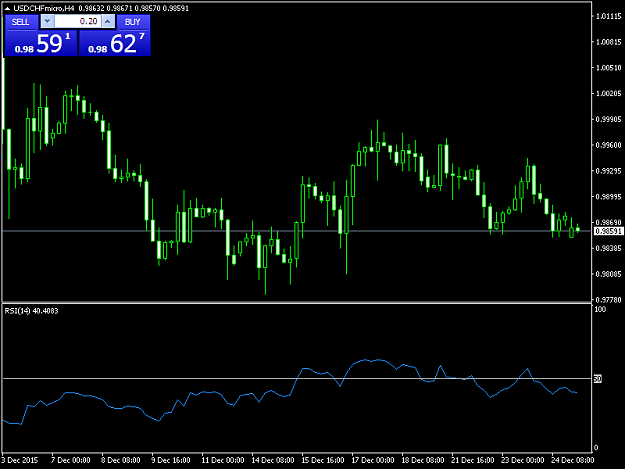The image size is (625, 469).
Task: Click time axis label 7 Dec 00:00
Action: coord(71,460)
